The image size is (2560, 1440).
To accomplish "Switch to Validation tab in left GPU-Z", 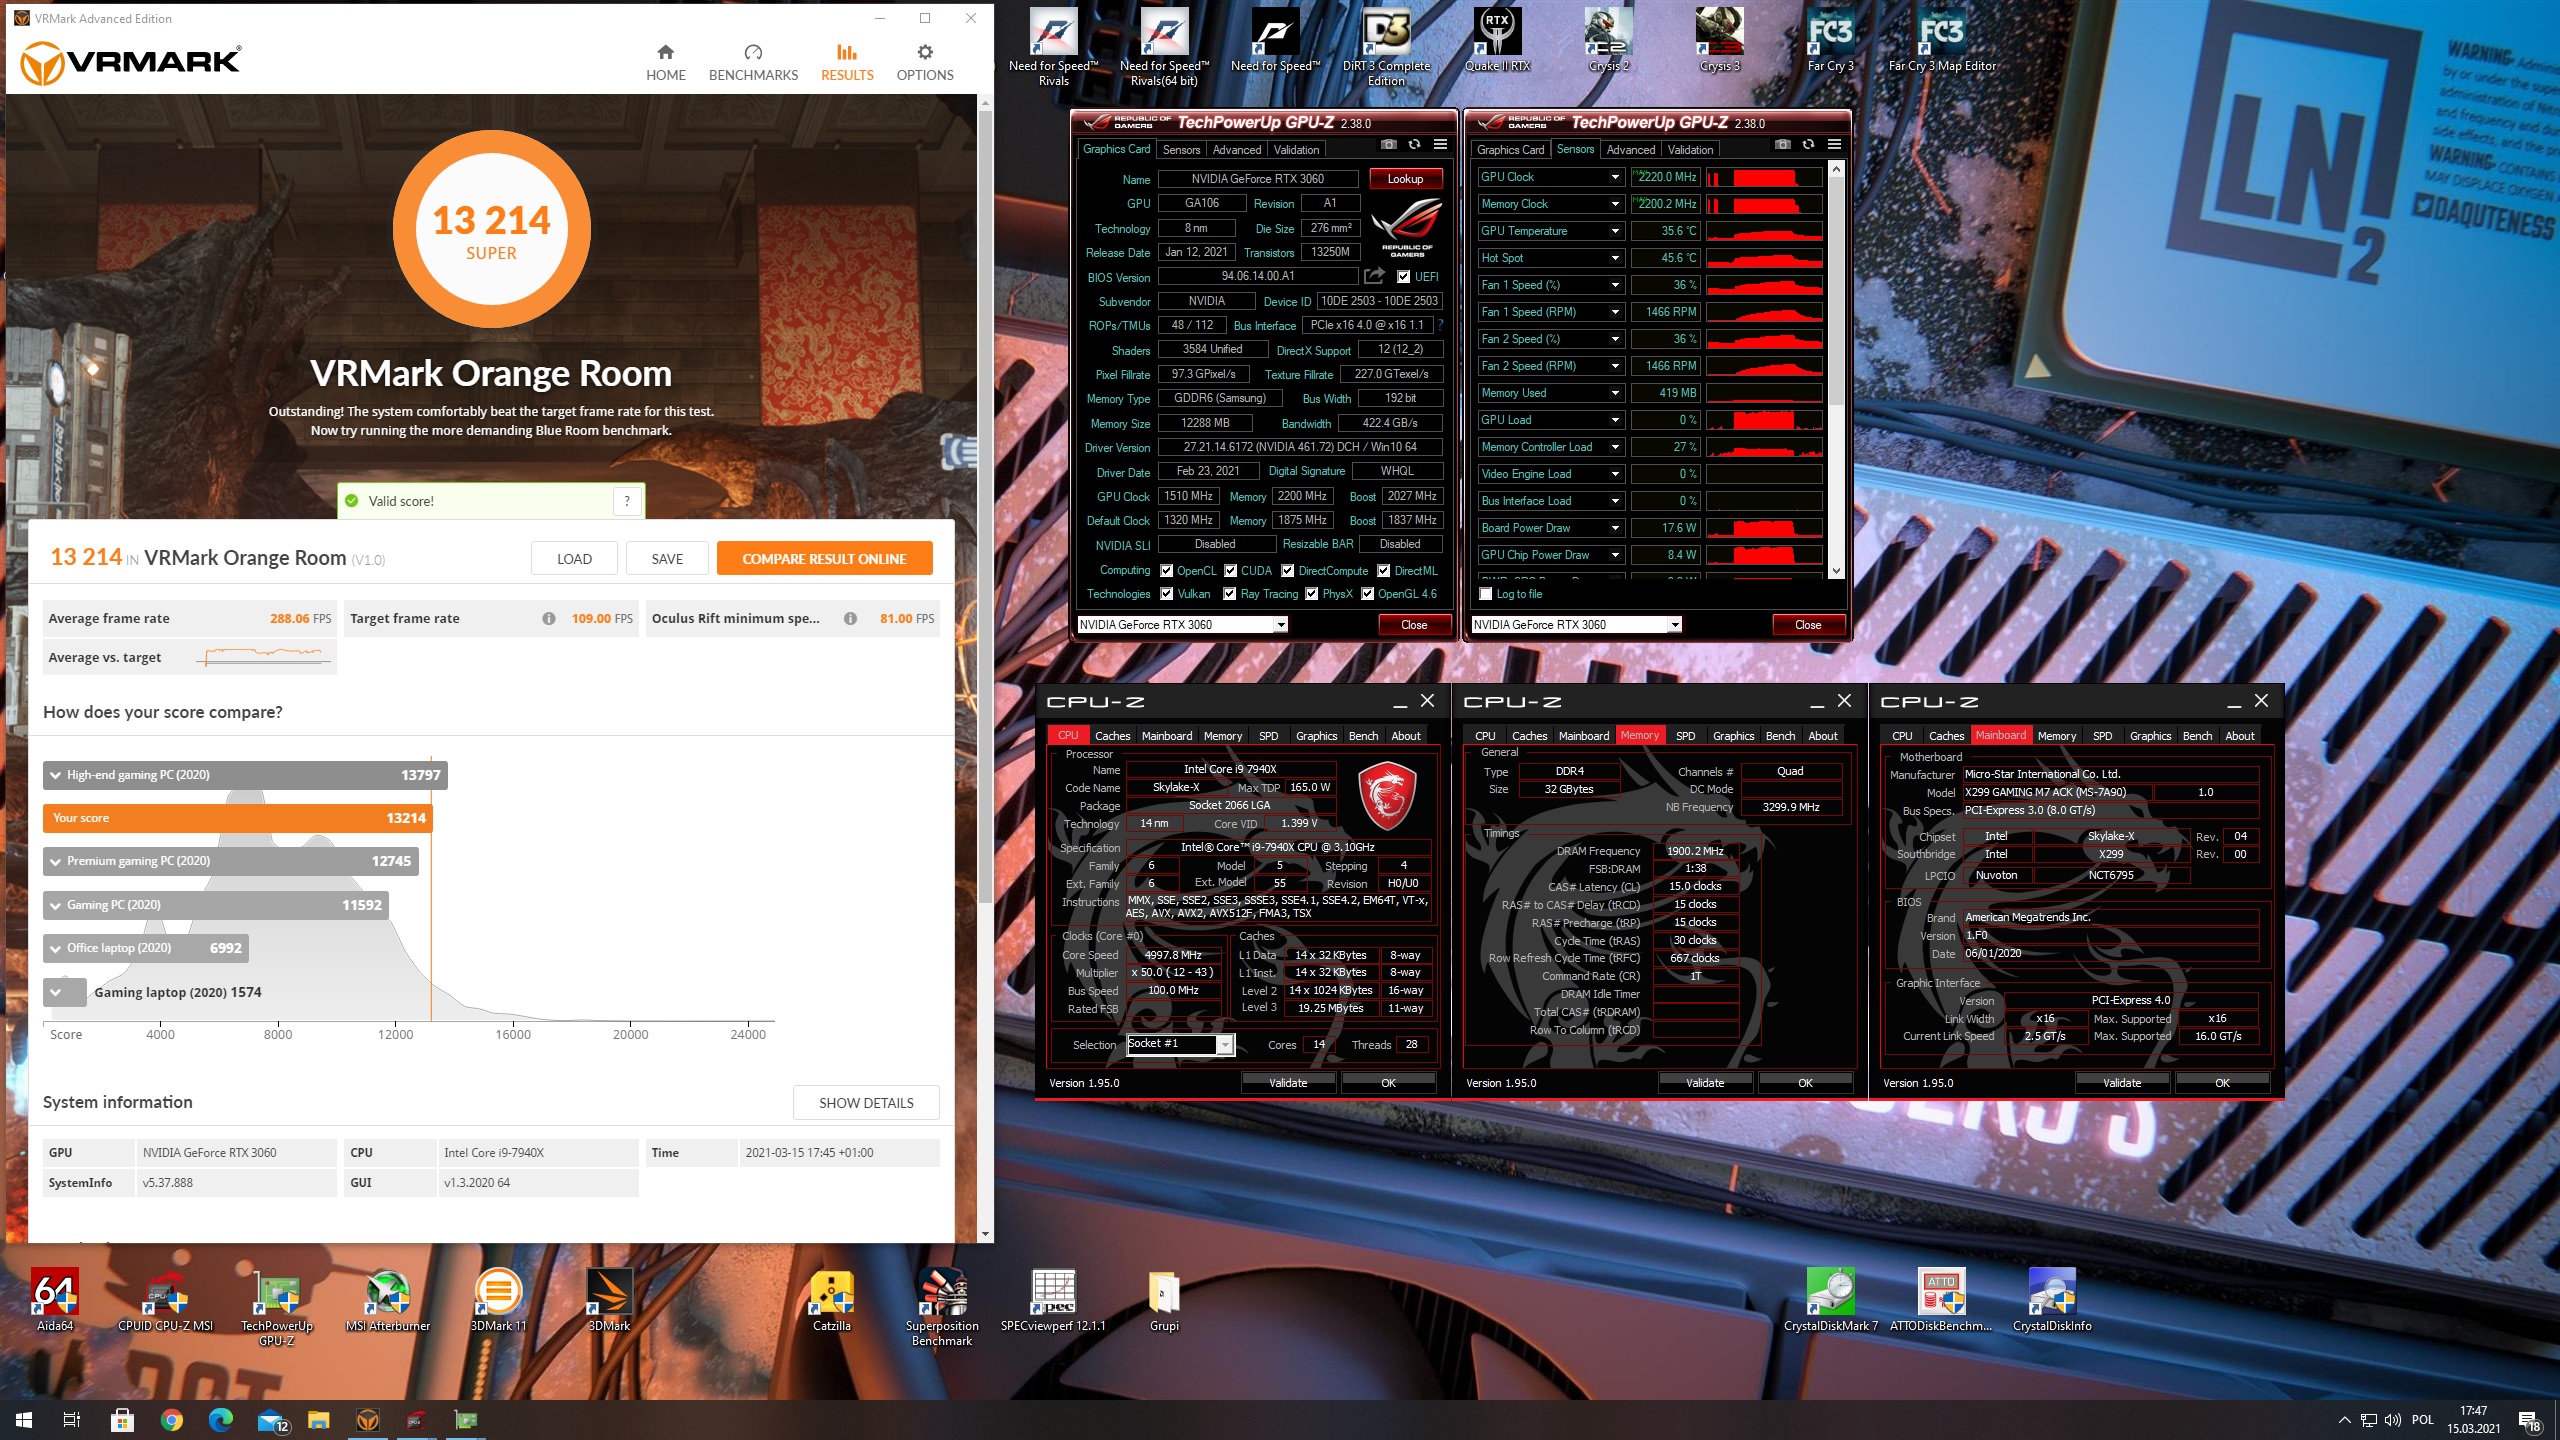I will click(1296, 150).
